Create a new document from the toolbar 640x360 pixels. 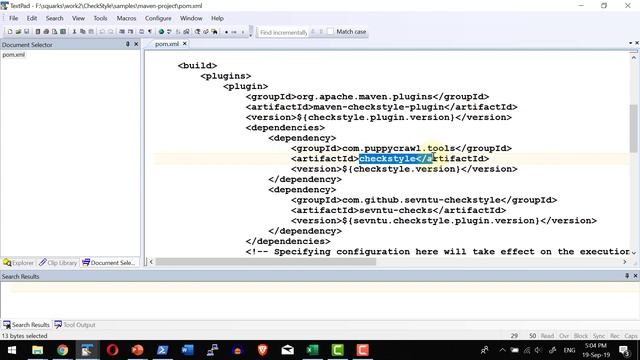[x=10, y=31]
